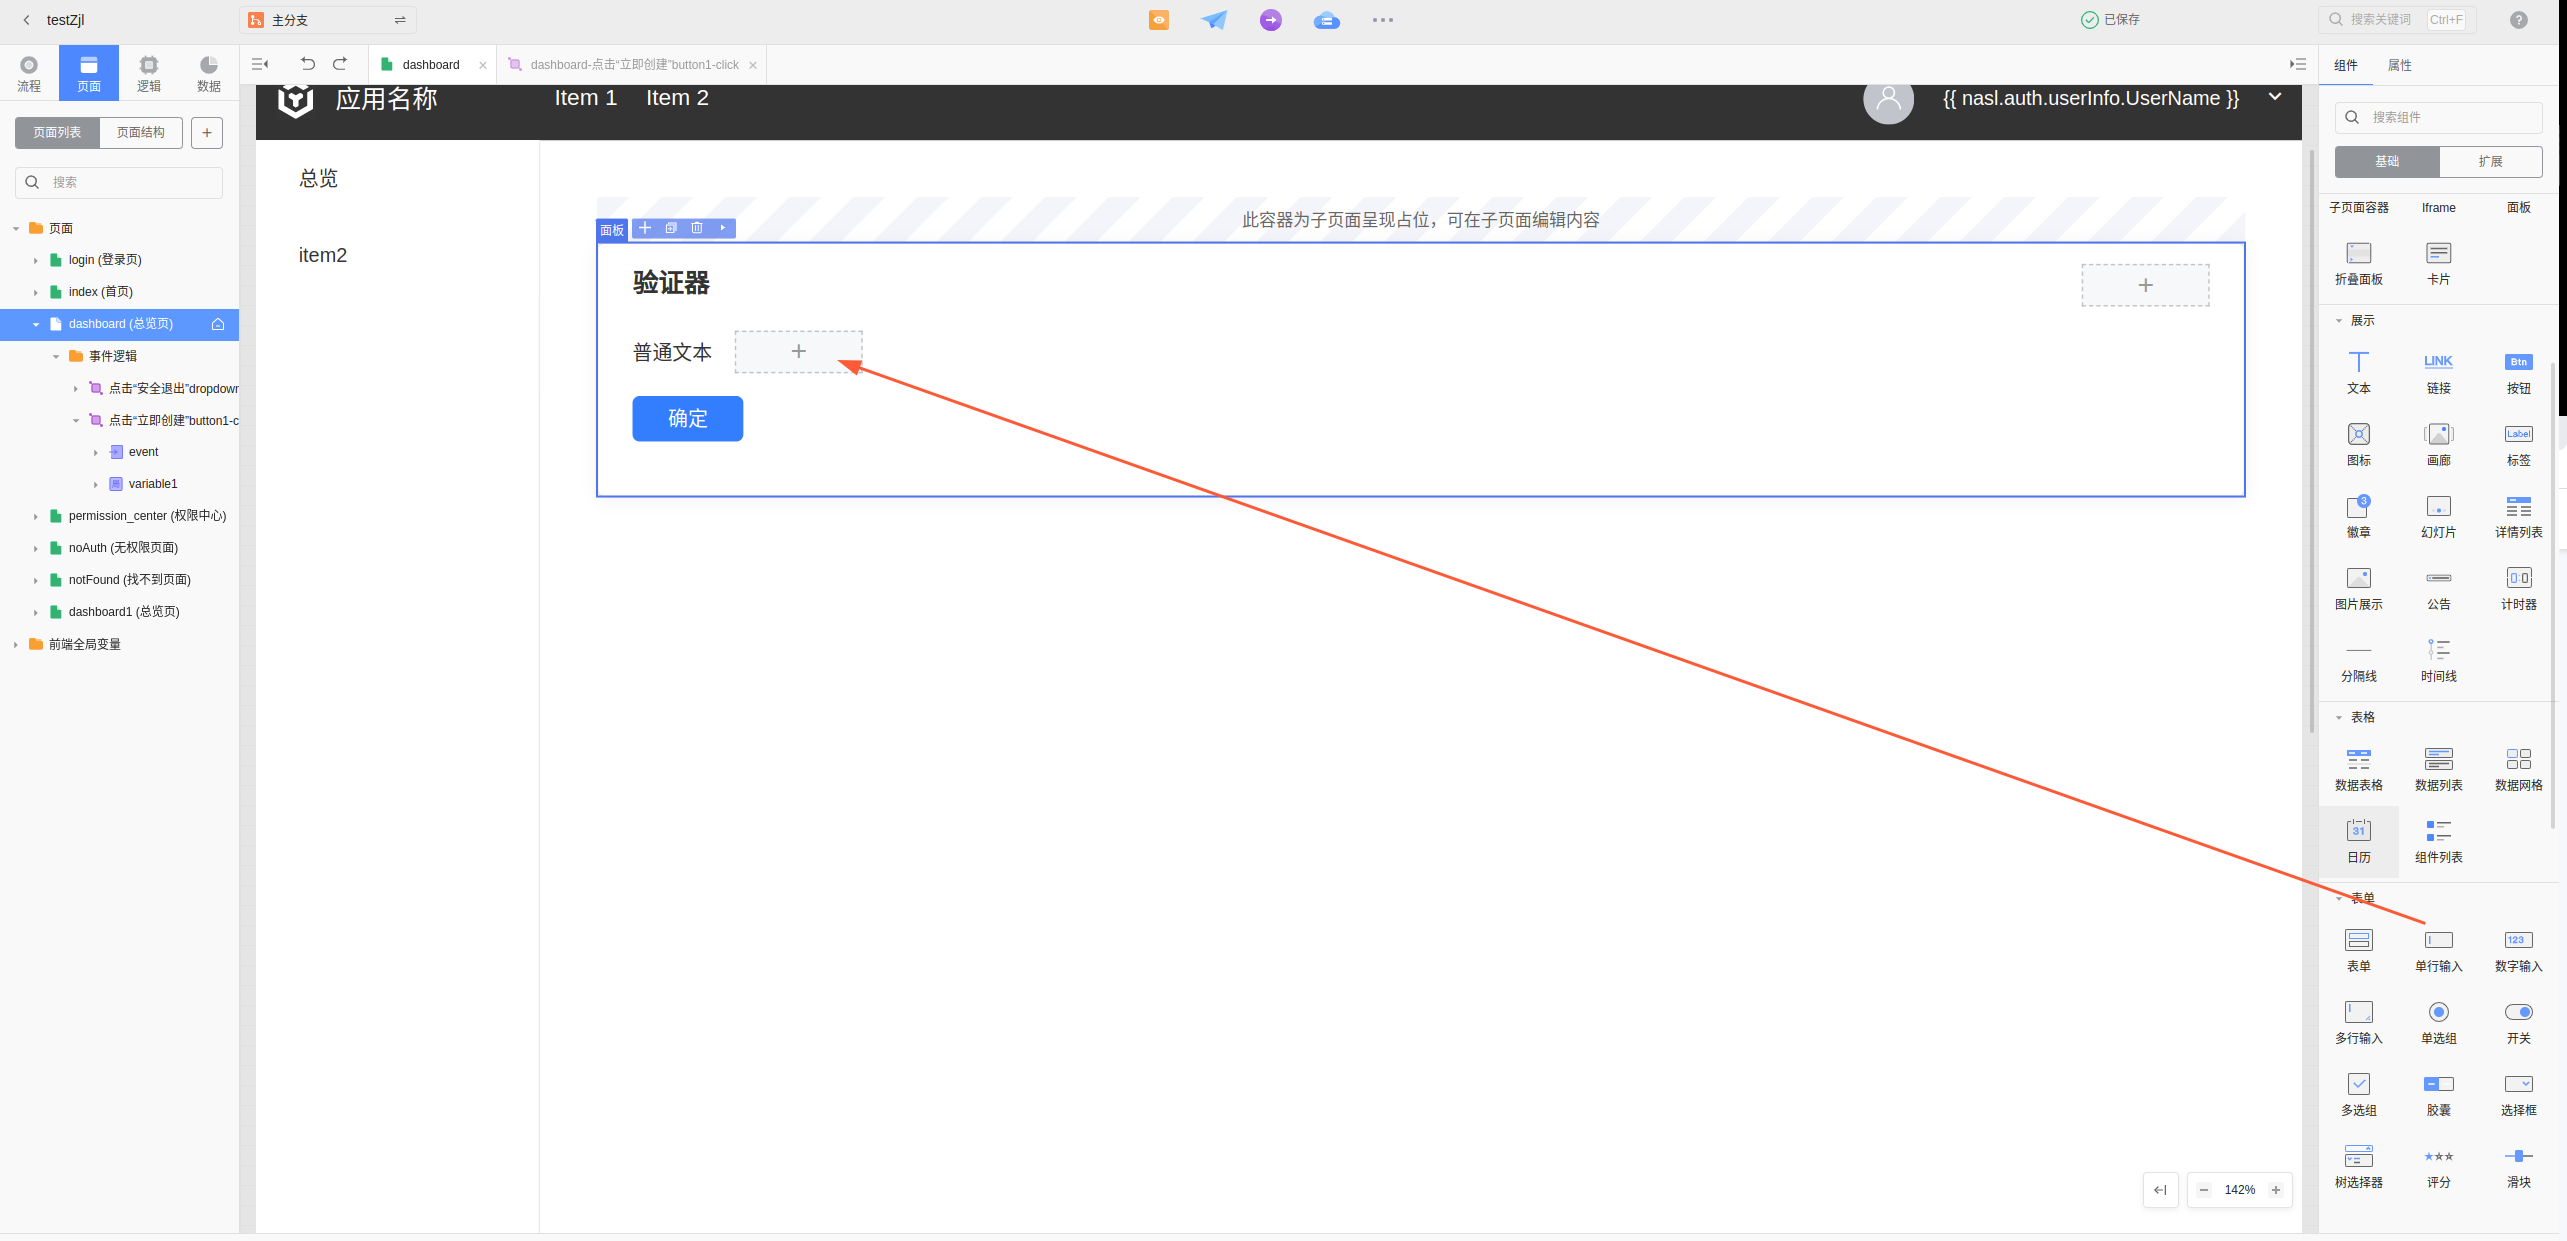The height and width of the screenshot is (1241, 2567).
Task: Click the page list 搜索 field
Action: [x=119, y=182]
